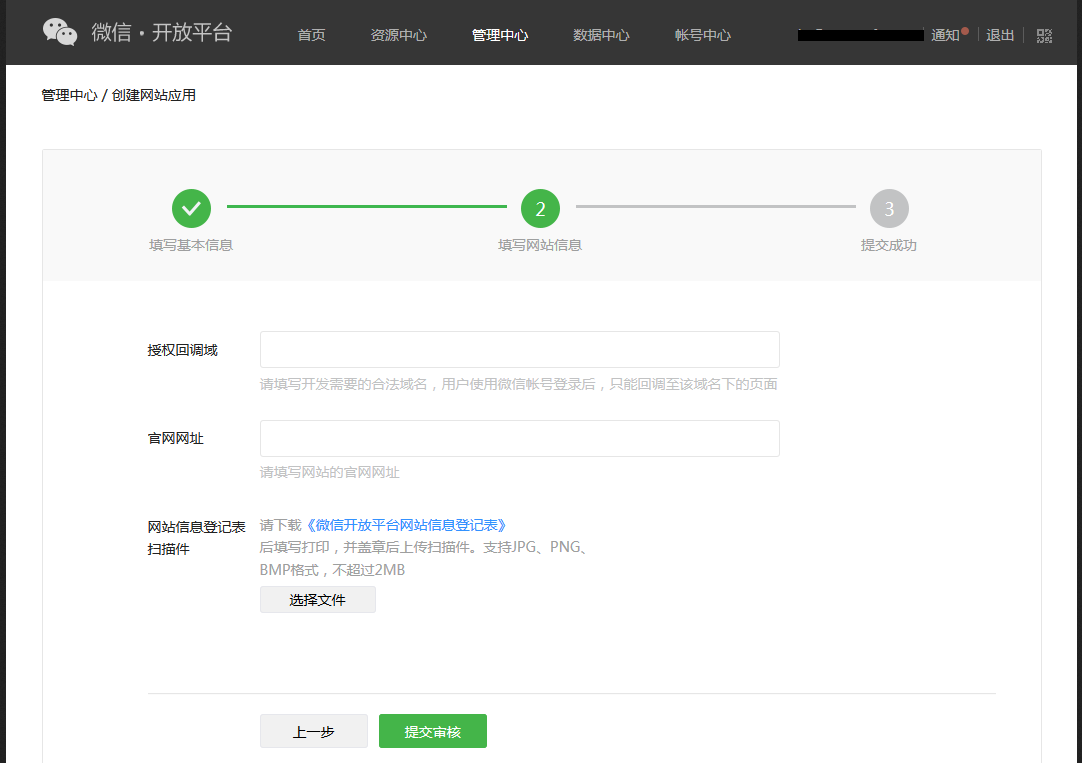
Task: Click the 官网网址 field label
Action: pos(175,439)
